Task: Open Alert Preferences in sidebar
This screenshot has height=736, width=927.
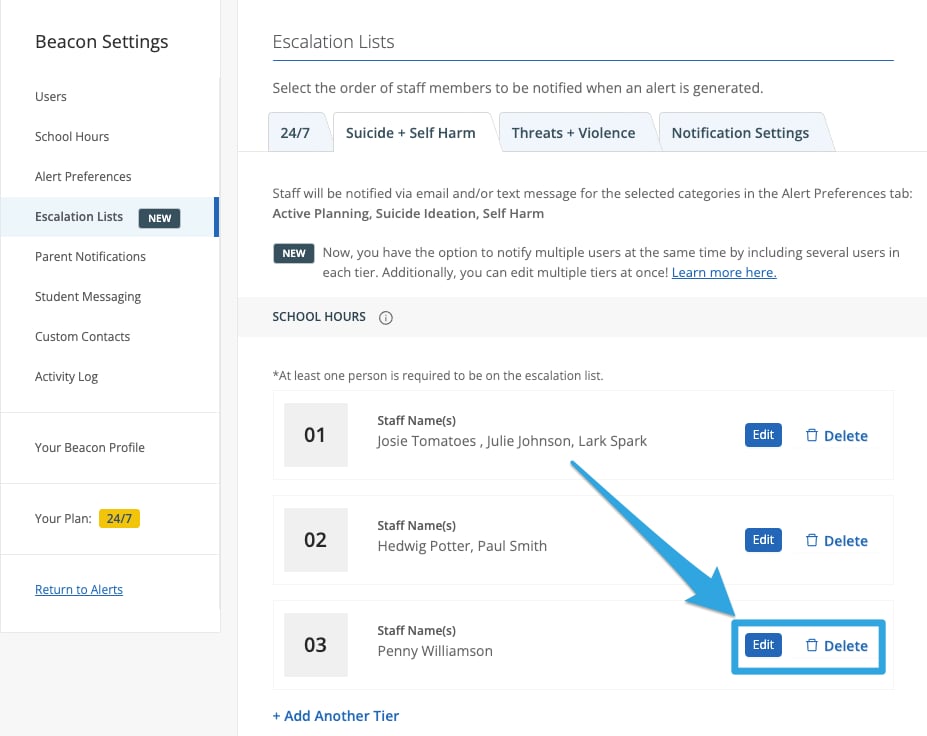Action: click(83, 177)
